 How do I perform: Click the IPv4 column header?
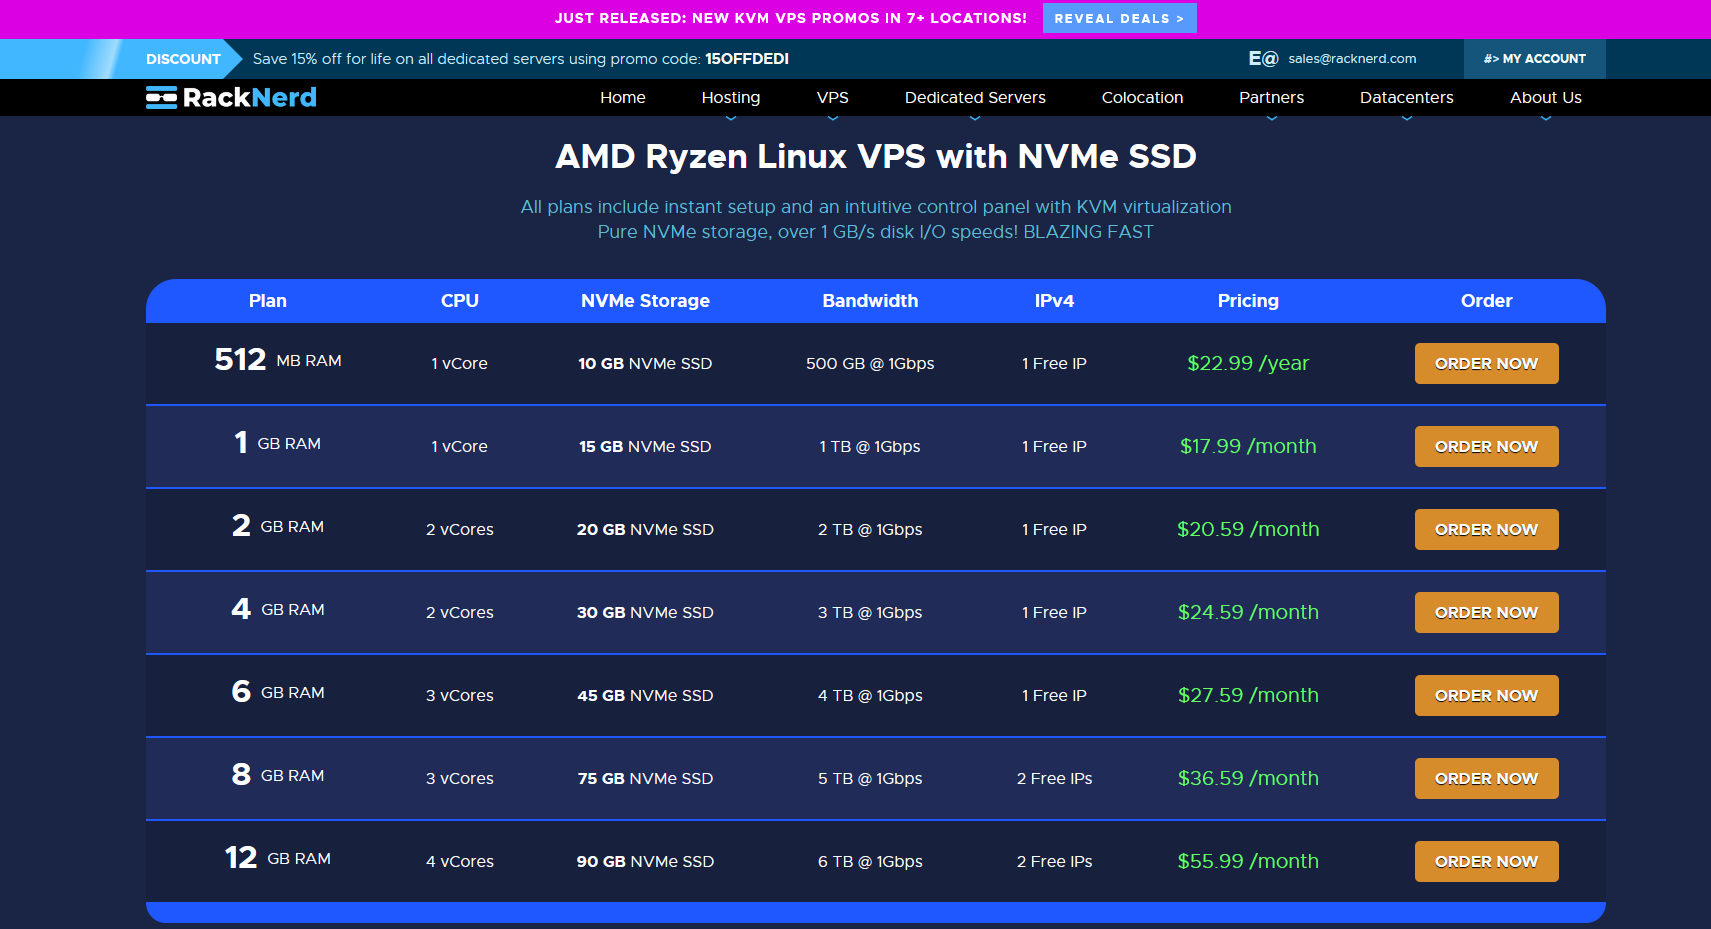click(x=1054, y=301)
